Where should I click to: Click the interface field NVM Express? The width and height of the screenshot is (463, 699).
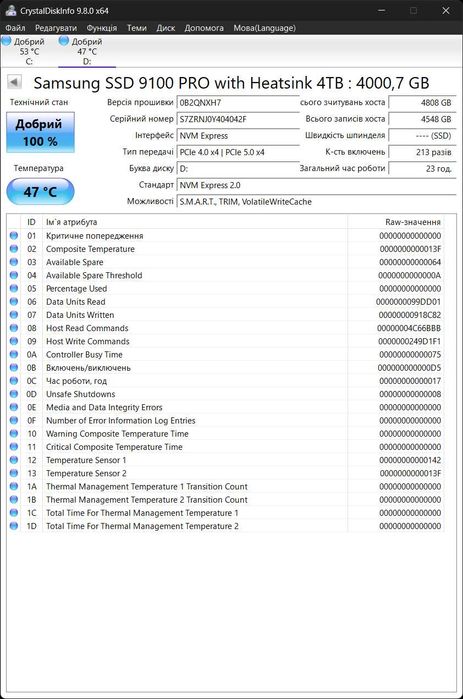point(238,136)
